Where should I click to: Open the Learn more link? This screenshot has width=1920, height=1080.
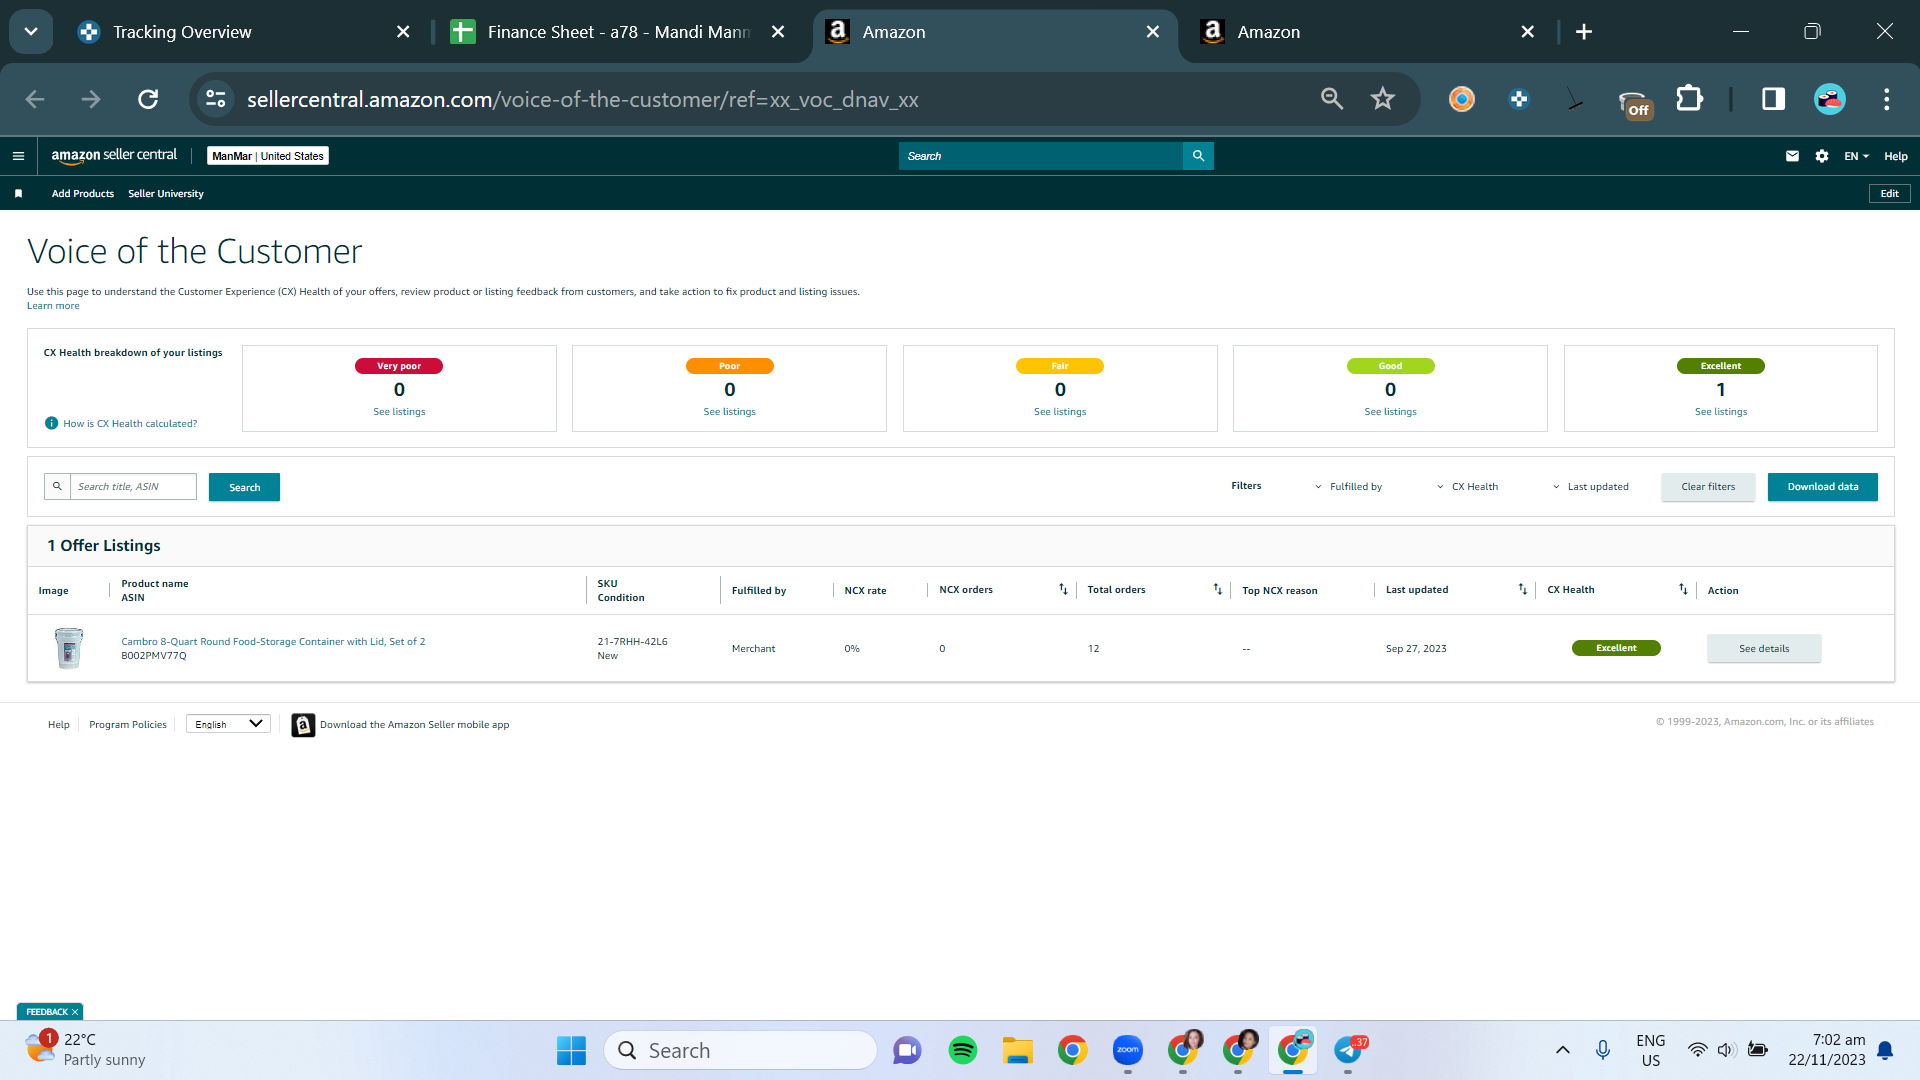53,306
